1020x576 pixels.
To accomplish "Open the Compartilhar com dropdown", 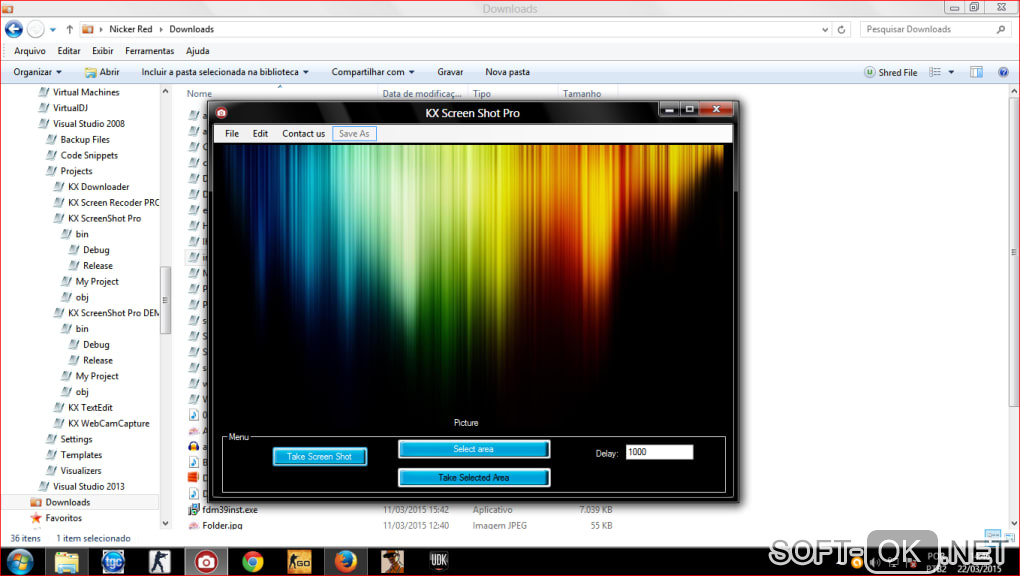I will coord(373,72).
